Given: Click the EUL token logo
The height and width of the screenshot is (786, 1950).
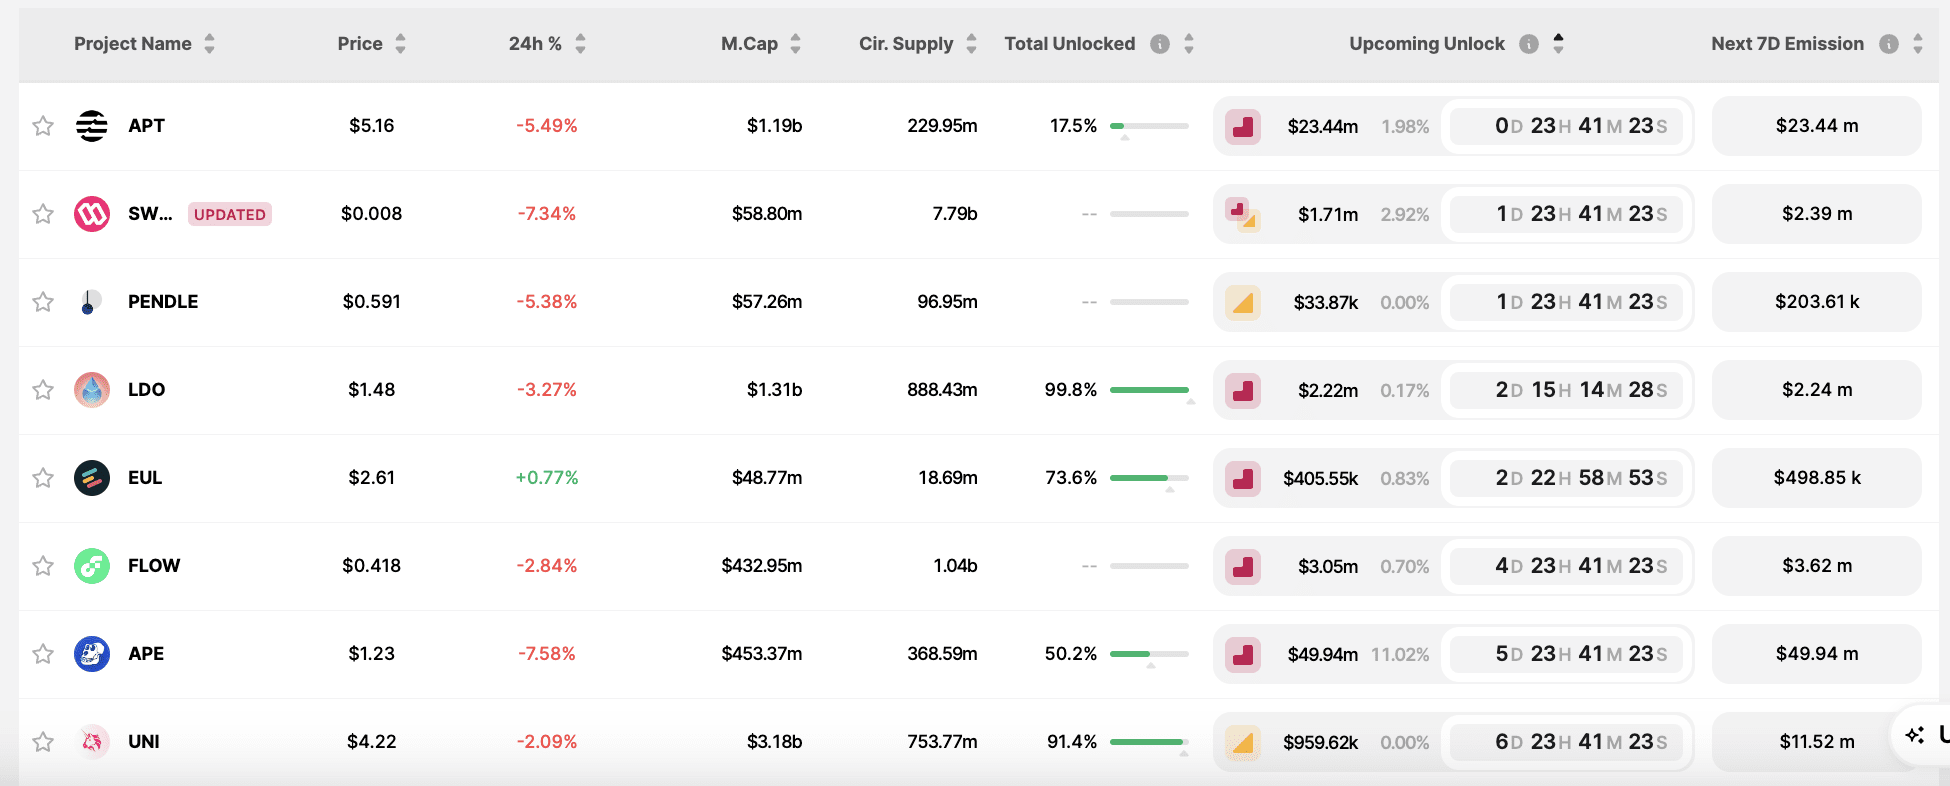Looking at the screenshot, I should coord(92,478).
